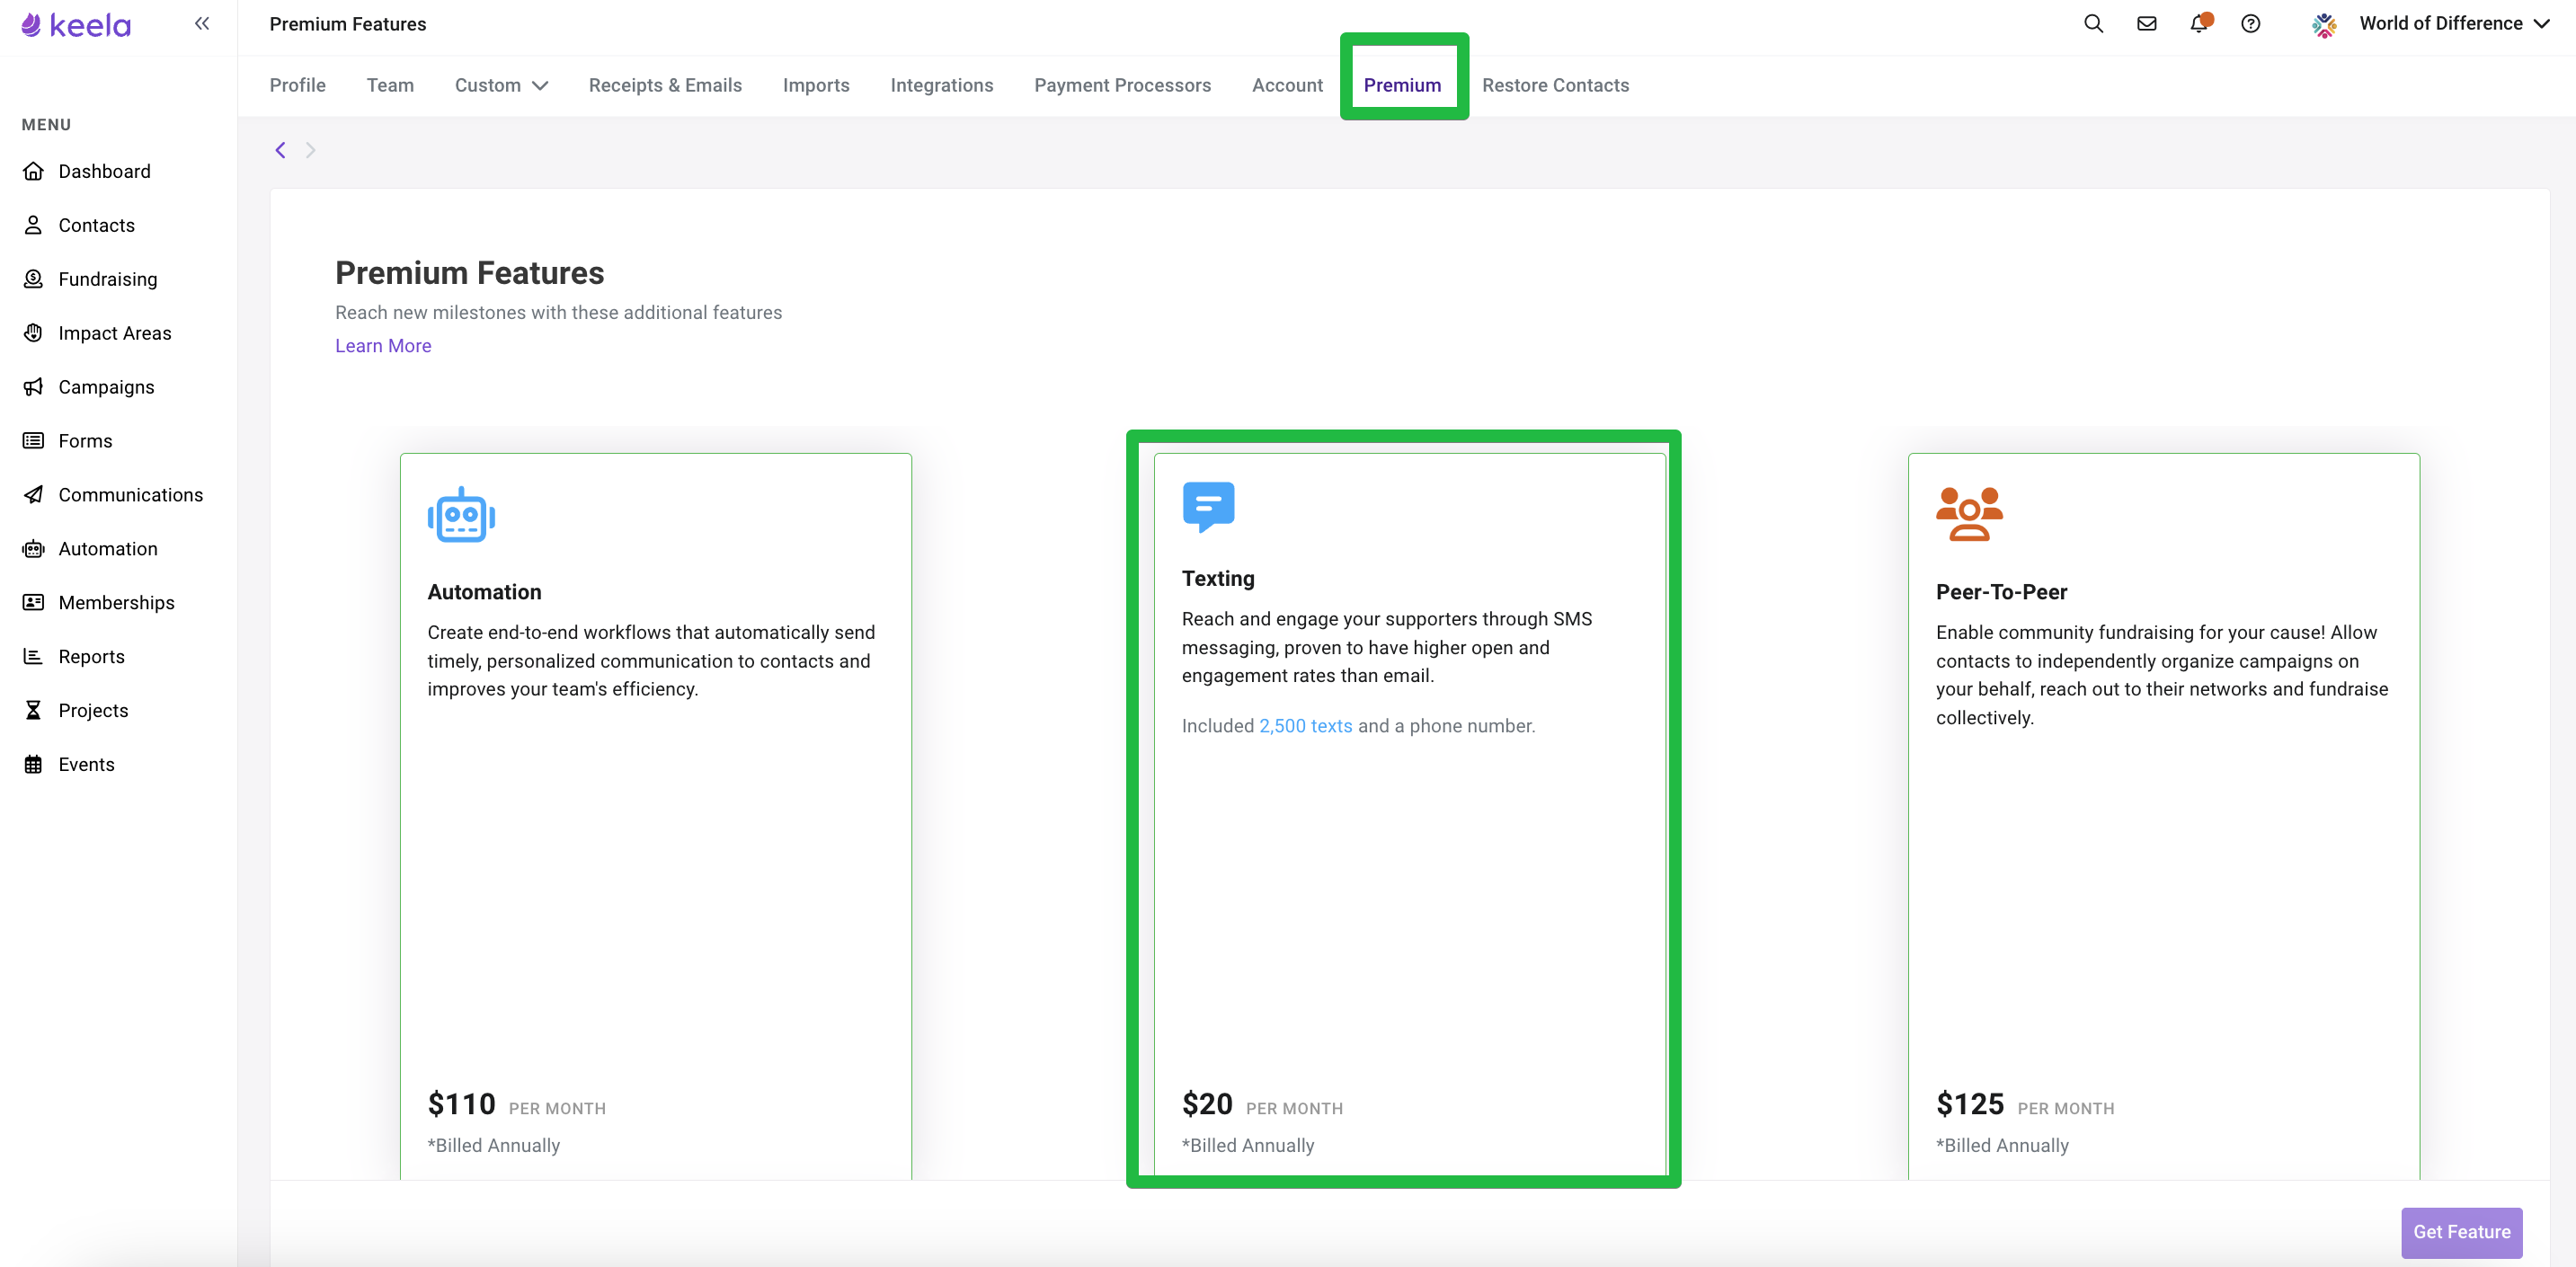Open the Restore Contacts tab

(x=1555, y=85)
